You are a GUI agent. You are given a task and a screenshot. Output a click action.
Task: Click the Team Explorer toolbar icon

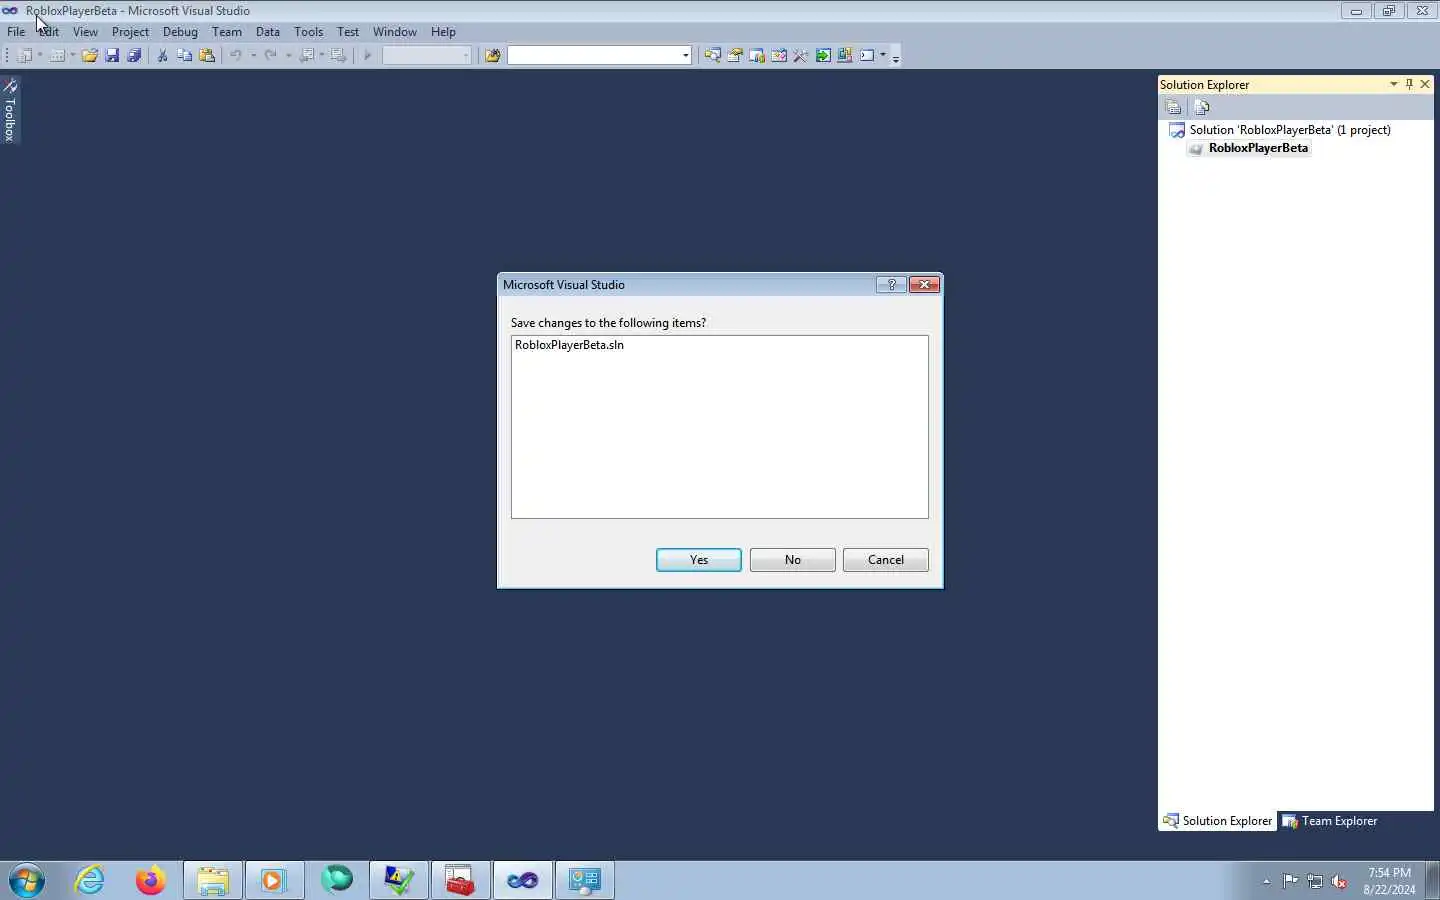point(756,56)
